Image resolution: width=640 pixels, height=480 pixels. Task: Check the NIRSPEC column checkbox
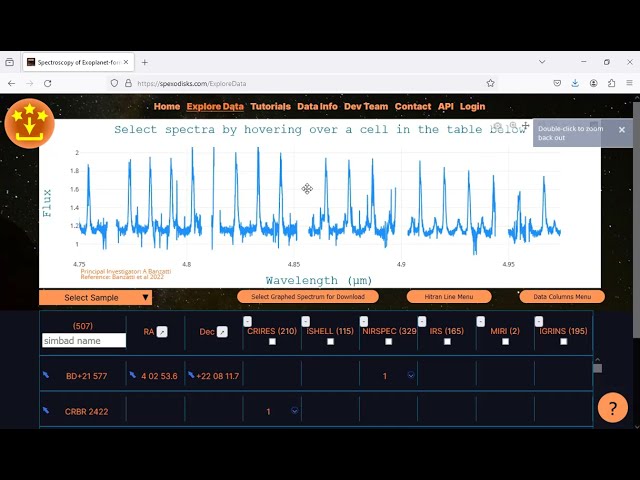389,342
